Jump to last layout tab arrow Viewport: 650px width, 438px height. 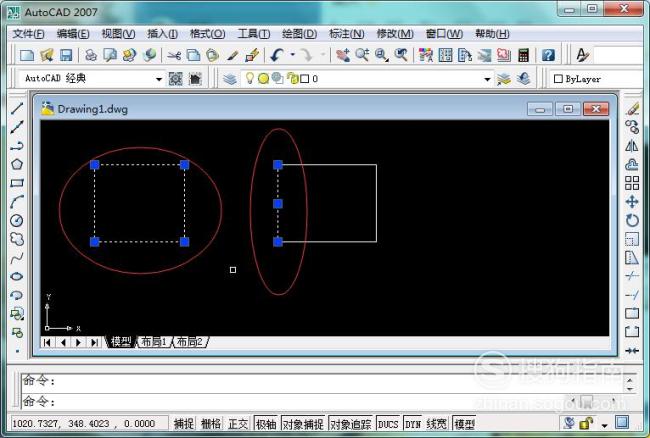pos(95,342)
